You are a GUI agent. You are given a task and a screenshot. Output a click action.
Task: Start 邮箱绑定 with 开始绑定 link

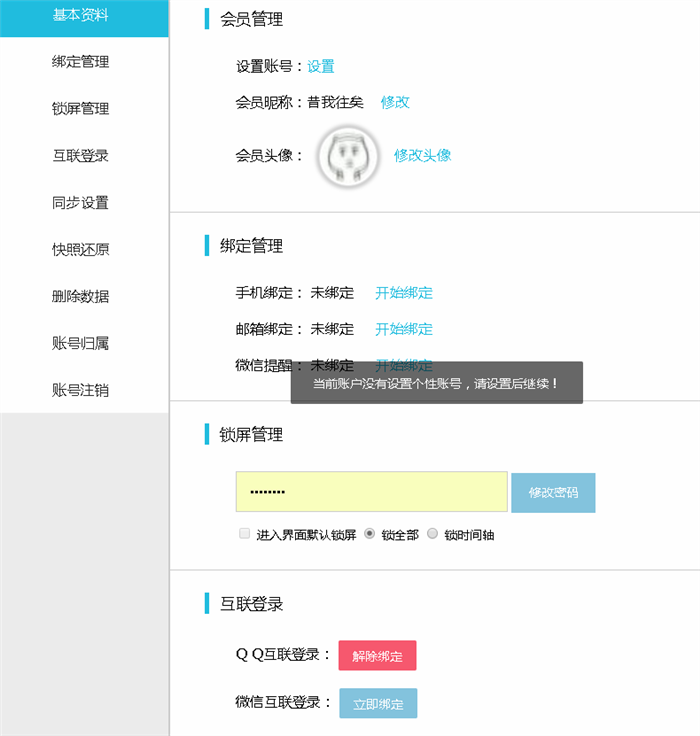tap(404, 329)
